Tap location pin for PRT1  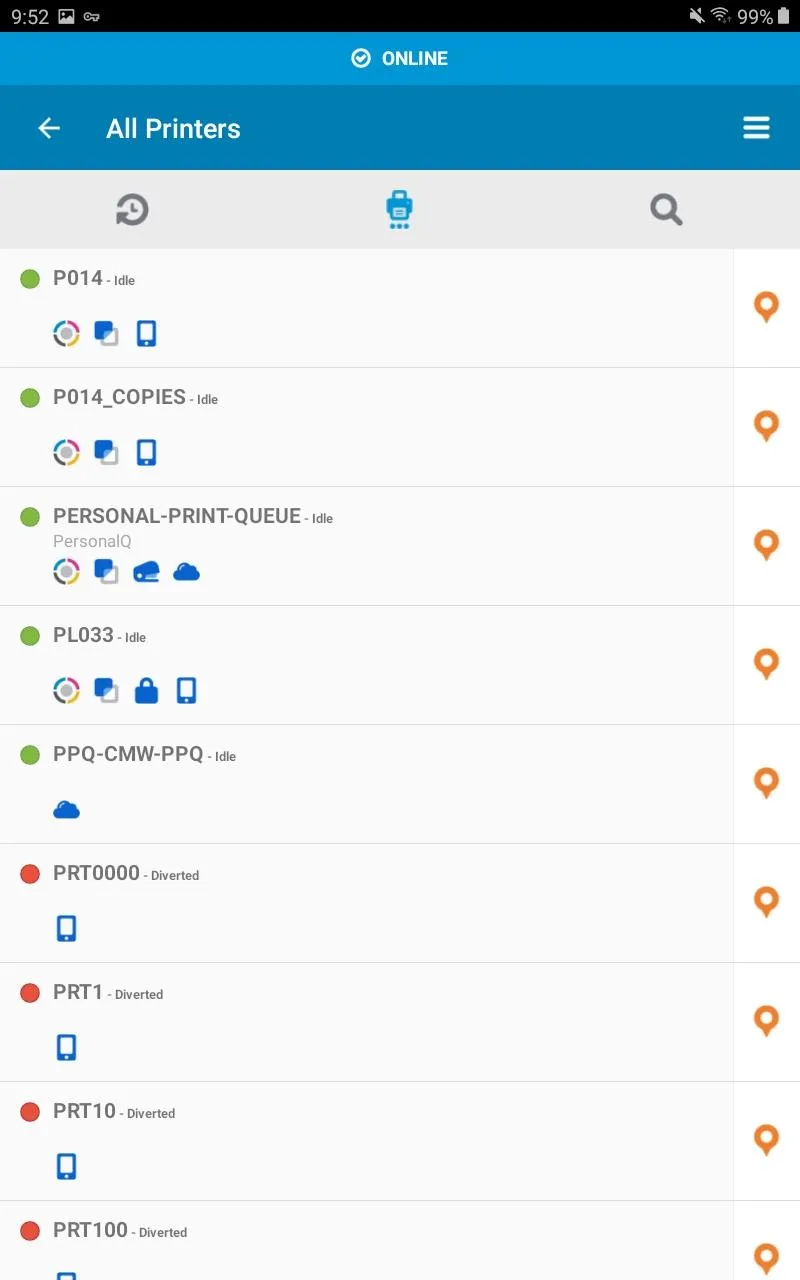click(x=766, y=1021)
